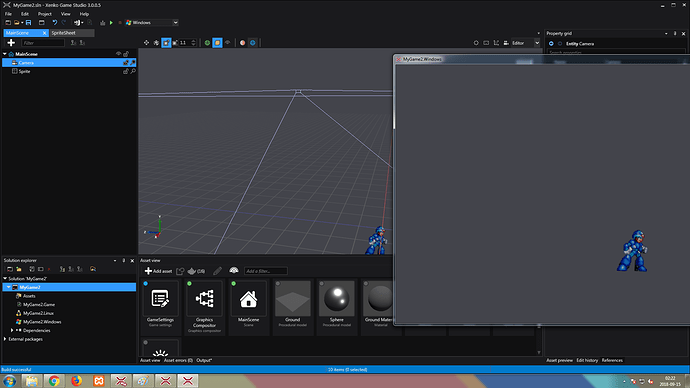The width and height of the screenshot is (690, 388).
Task: Adjust the snap value stepper arrows
Action: click(193, 43)
